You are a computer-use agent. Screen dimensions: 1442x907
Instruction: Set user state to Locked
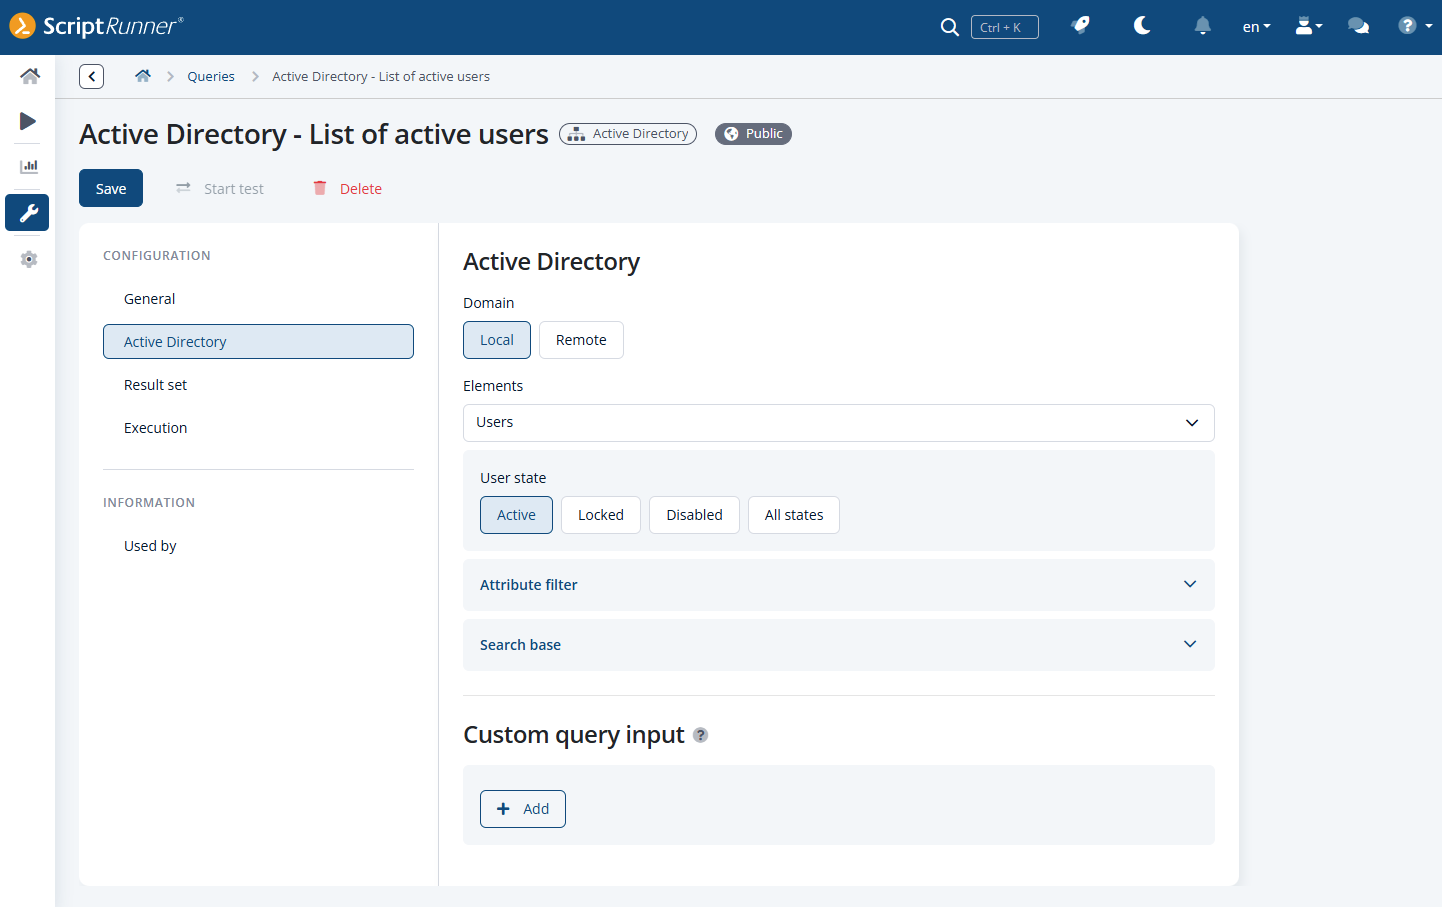coord(600,515)
